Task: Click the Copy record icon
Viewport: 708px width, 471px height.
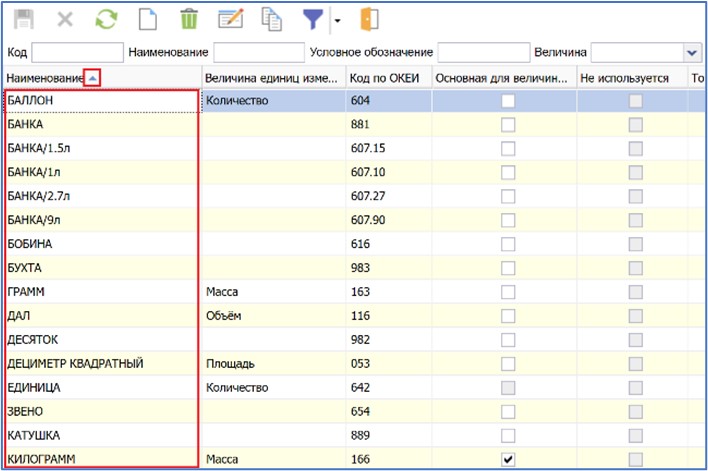Action: point(272,20)
